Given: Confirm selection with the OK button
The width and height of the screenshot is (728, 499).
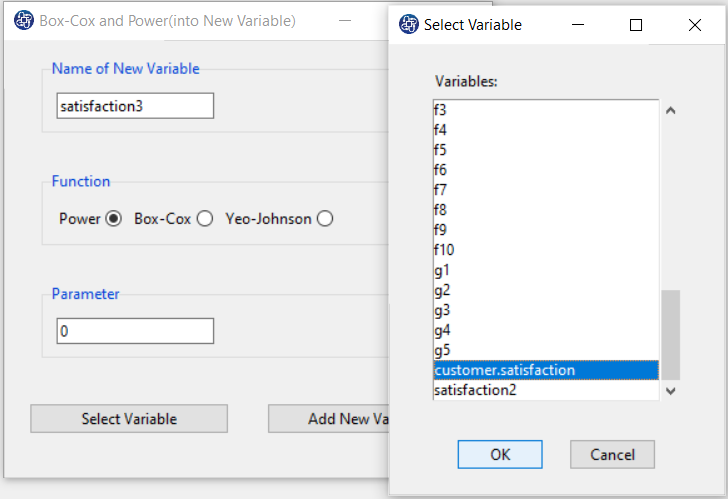Looking at the screenshot, I should pyautogui.click(x=500, y=454).
